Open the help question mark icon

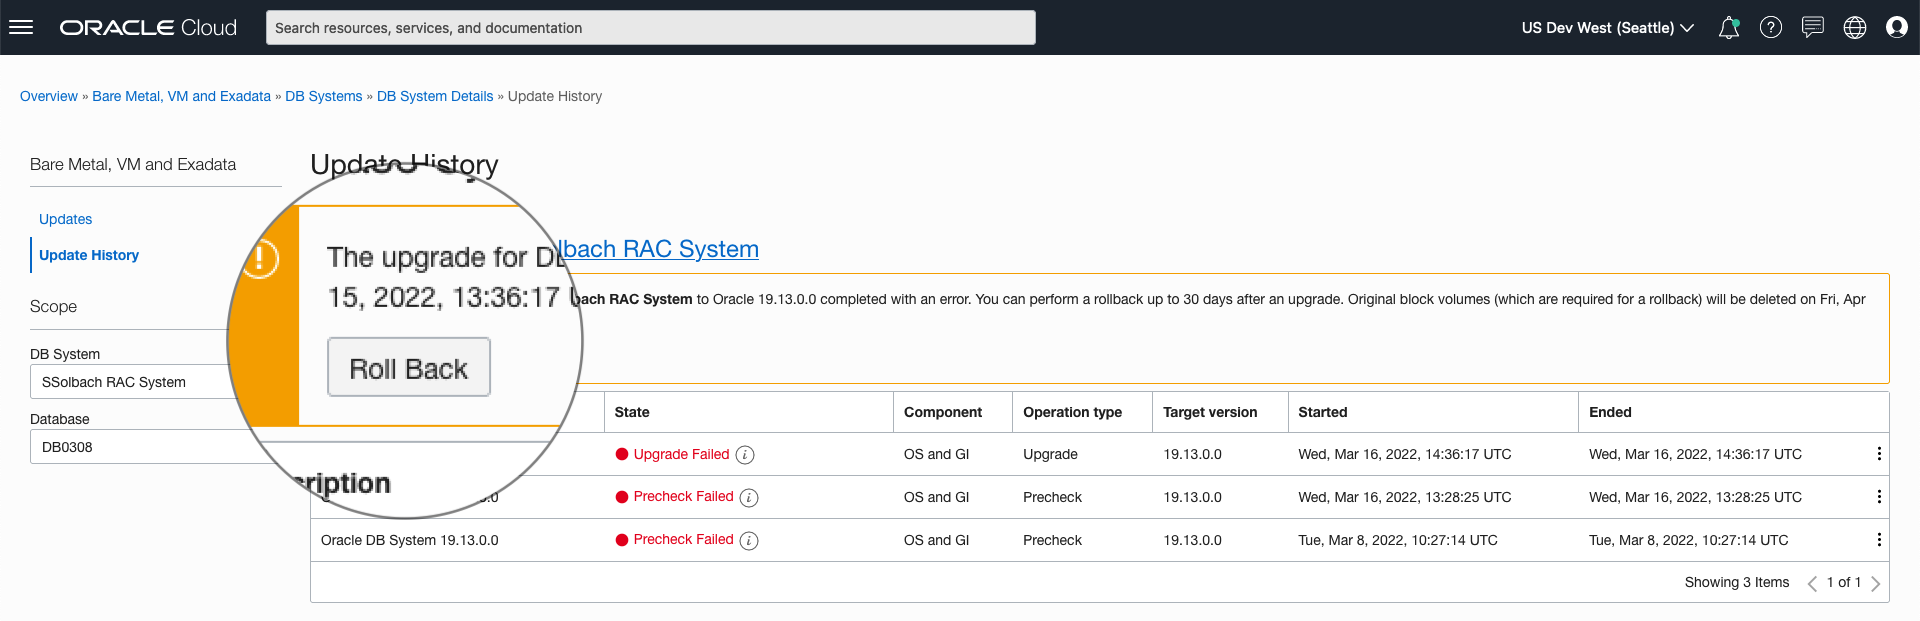1771,28
